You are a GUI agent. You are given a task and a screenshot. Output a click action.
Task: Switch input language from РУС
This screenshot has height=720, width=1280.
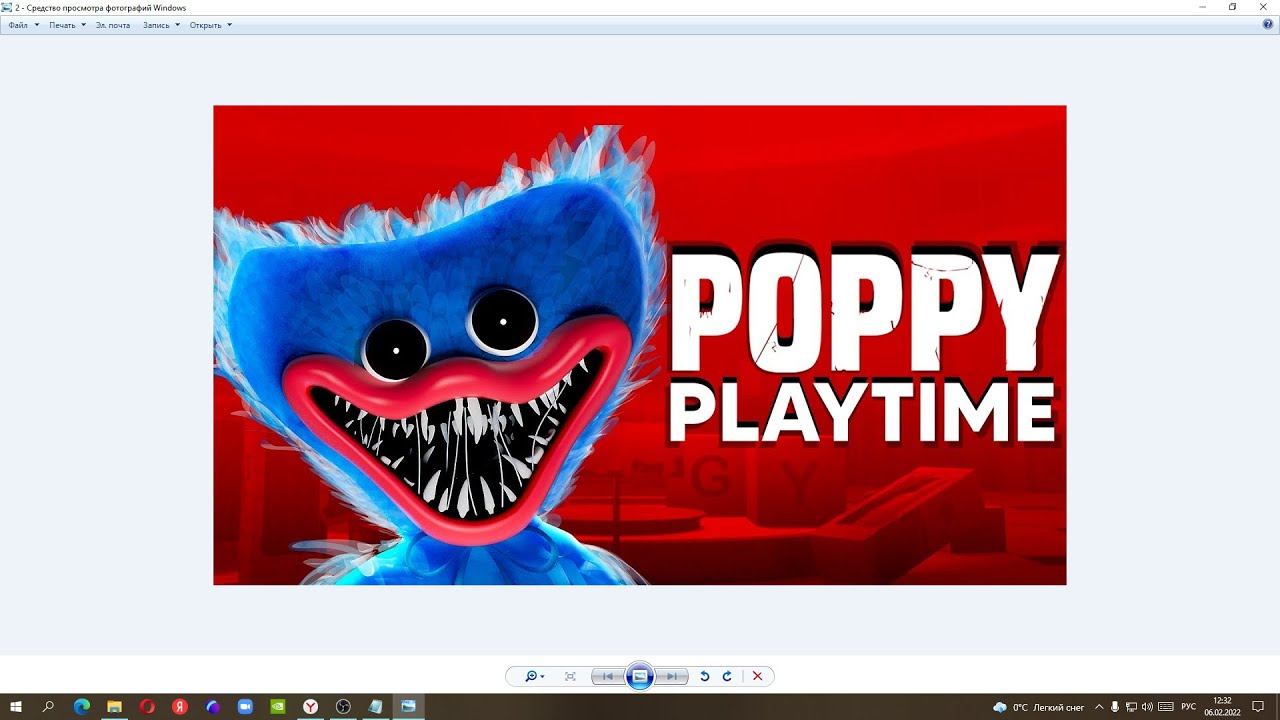coord(1189,707)
